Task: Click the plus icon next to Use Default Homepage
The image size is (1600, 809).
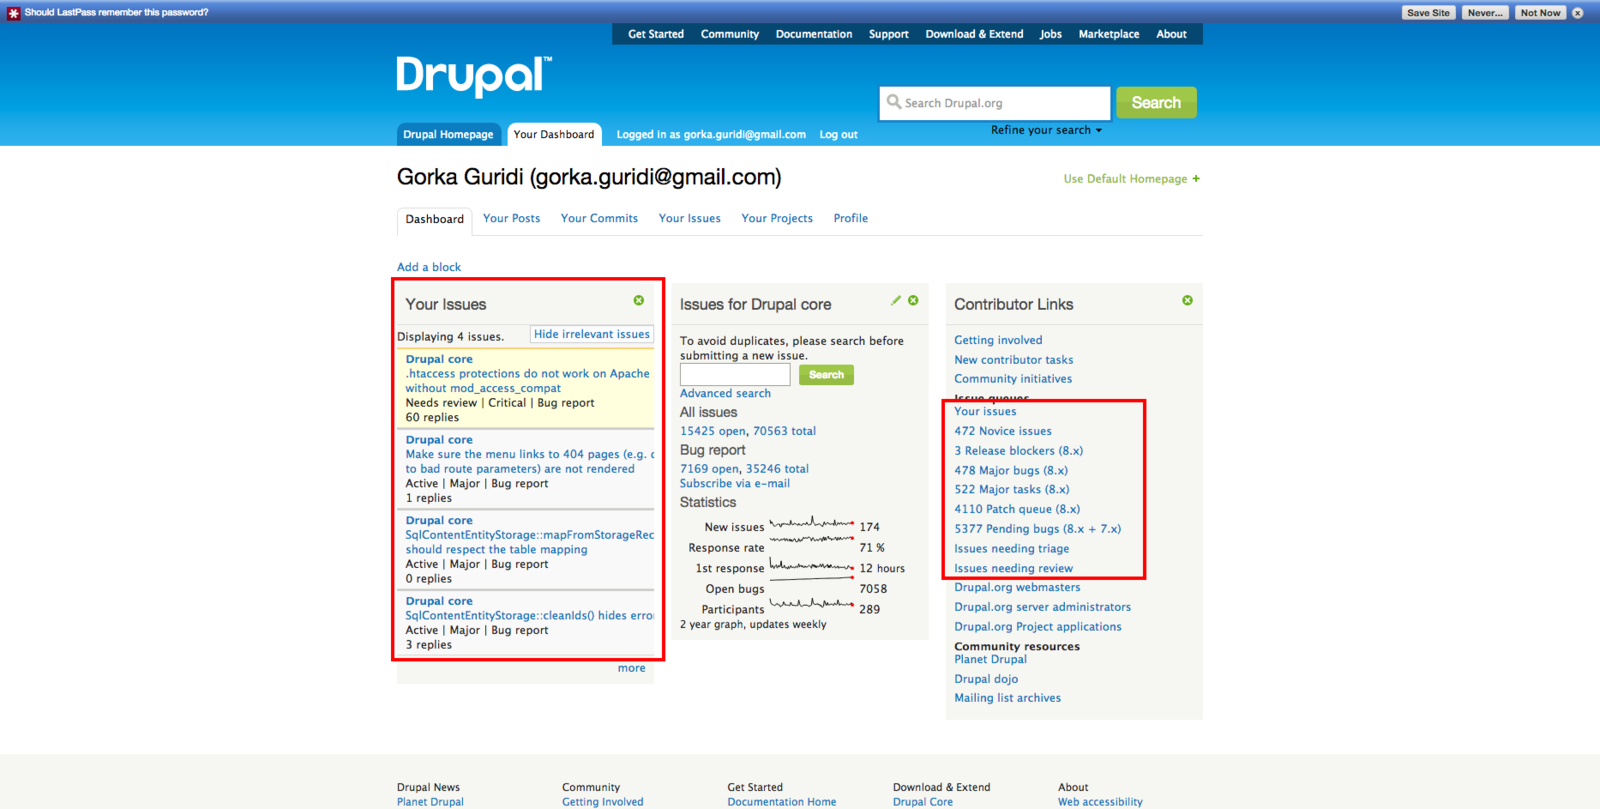Action: coord(1196,179)
